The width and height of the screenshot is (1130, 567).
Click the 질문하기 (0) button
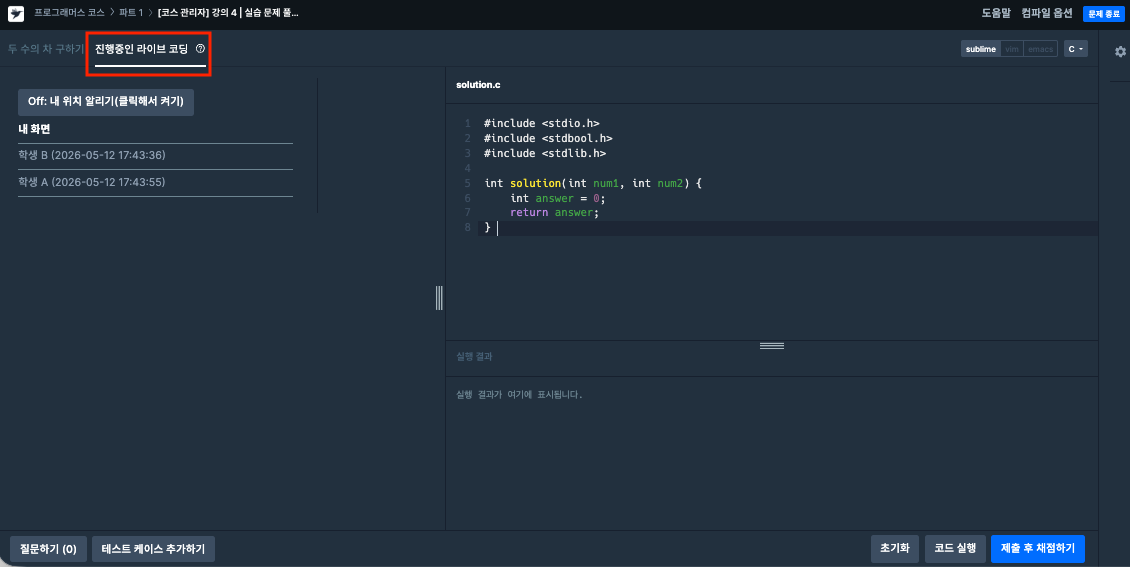pyautogui.click(x=48, y=549)
